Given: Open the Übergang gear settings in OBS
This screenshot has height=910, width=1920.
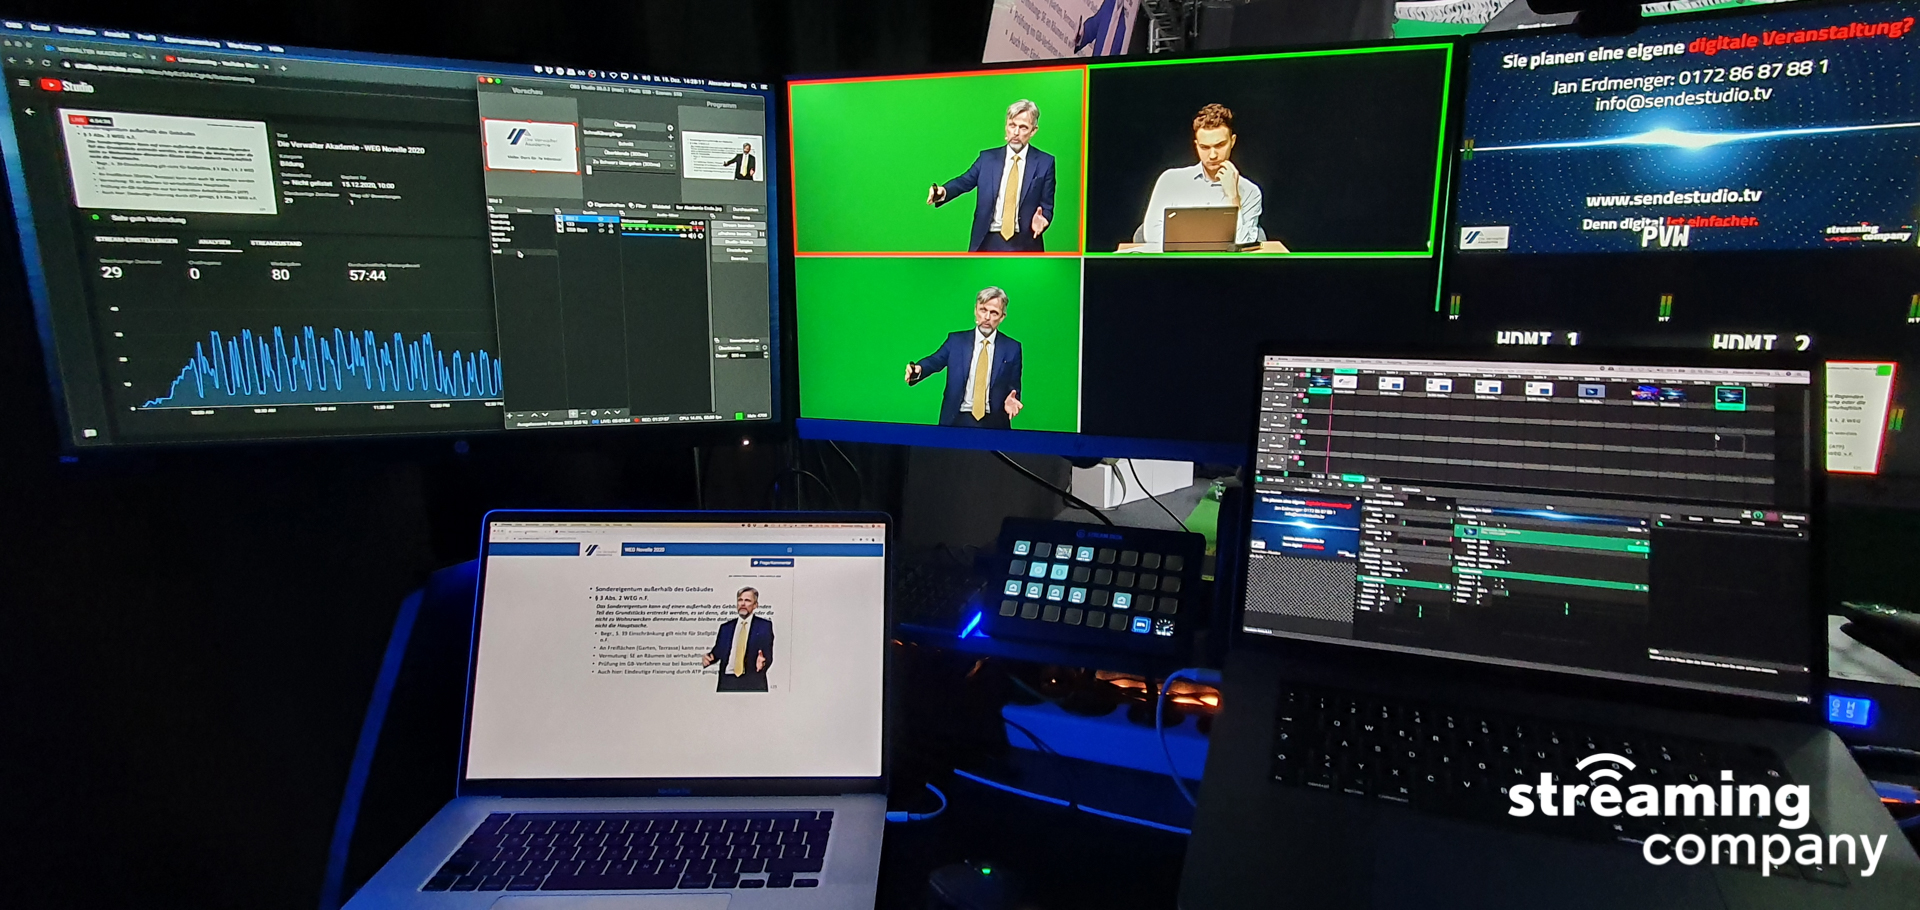Looking at the screenshot, I should tap(670, 128).
